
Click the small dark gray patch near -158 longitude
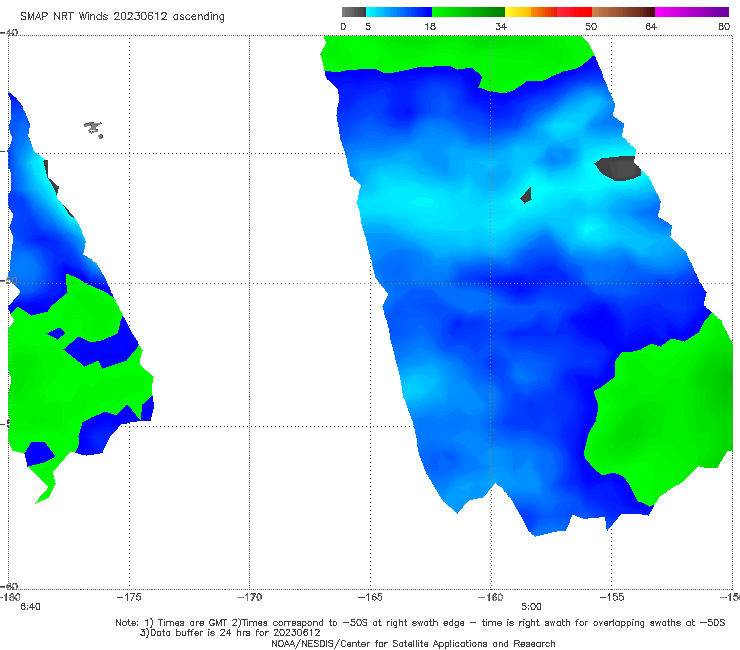coord(526,195)
